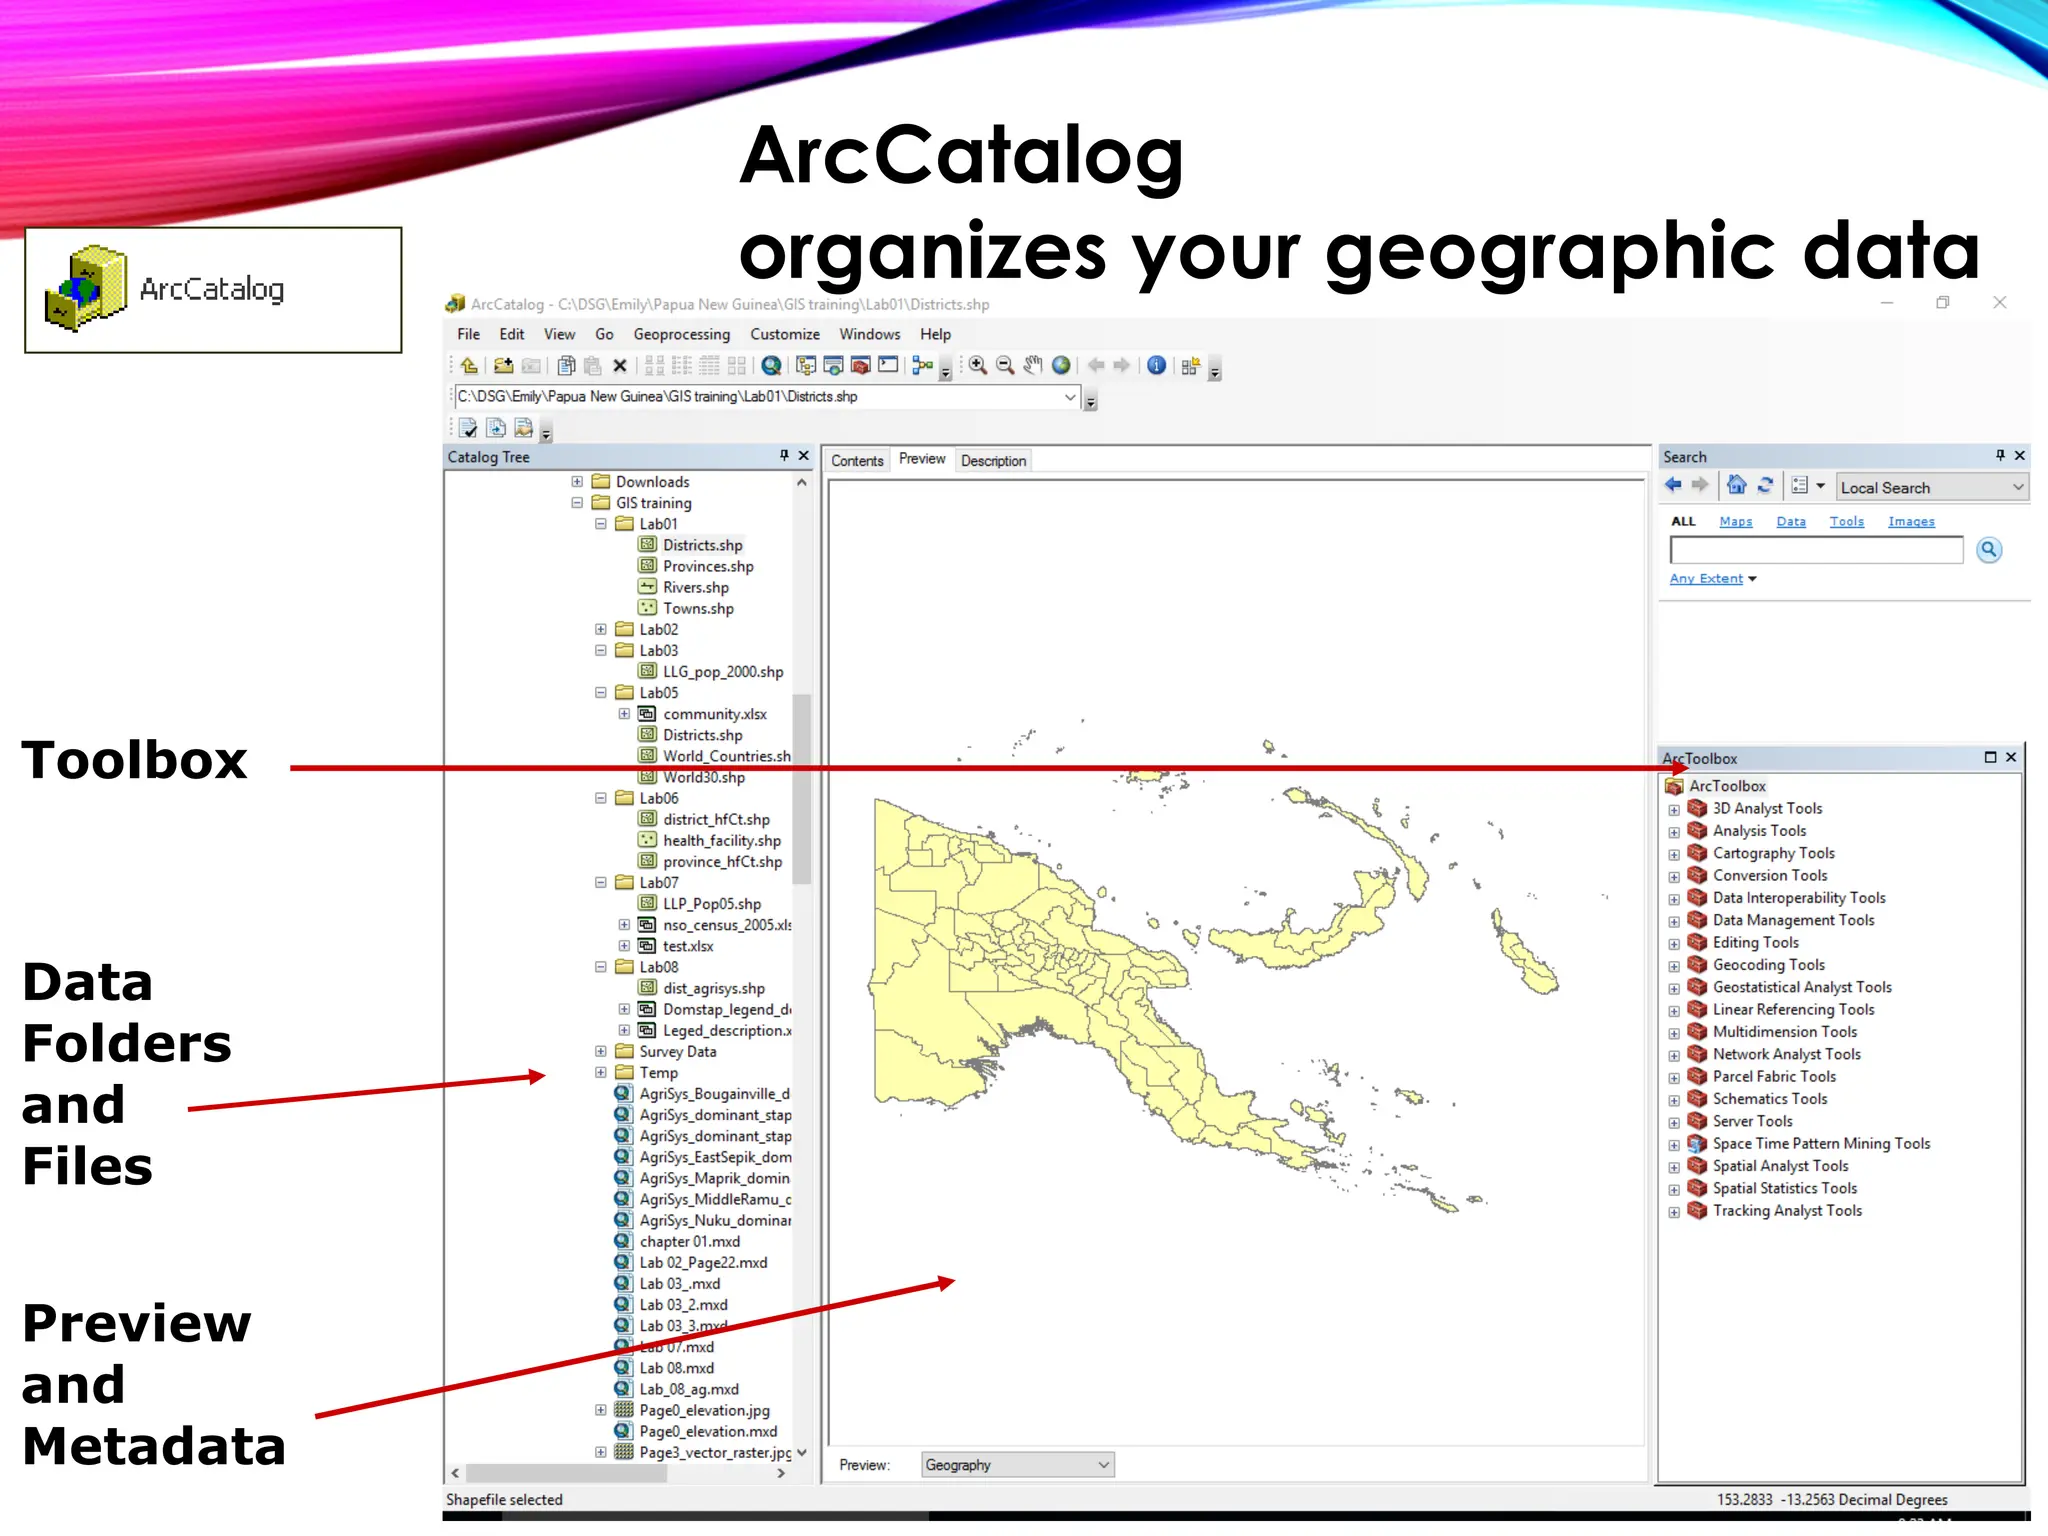Click the Validate Metadata icon

[x=468, y=429]
